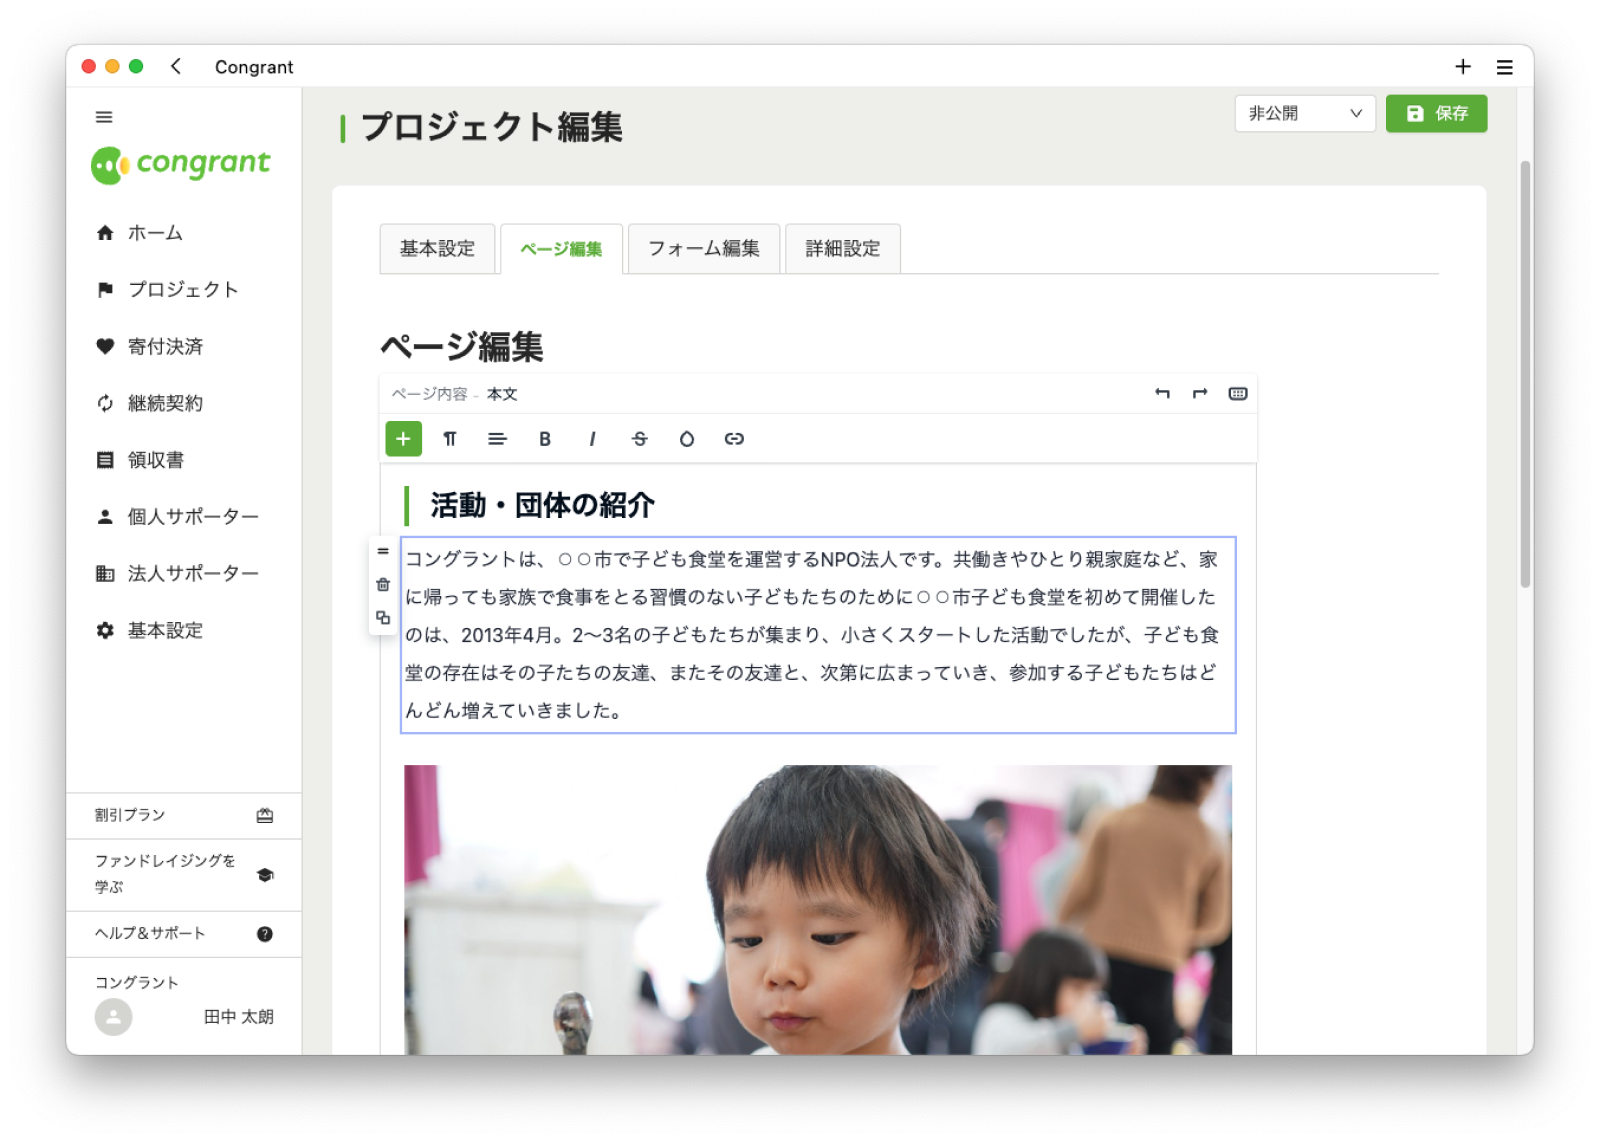Open プロジェクト in the sidebar
Viewport: 1600px width, 1143px height.
[x=184, y=290]
